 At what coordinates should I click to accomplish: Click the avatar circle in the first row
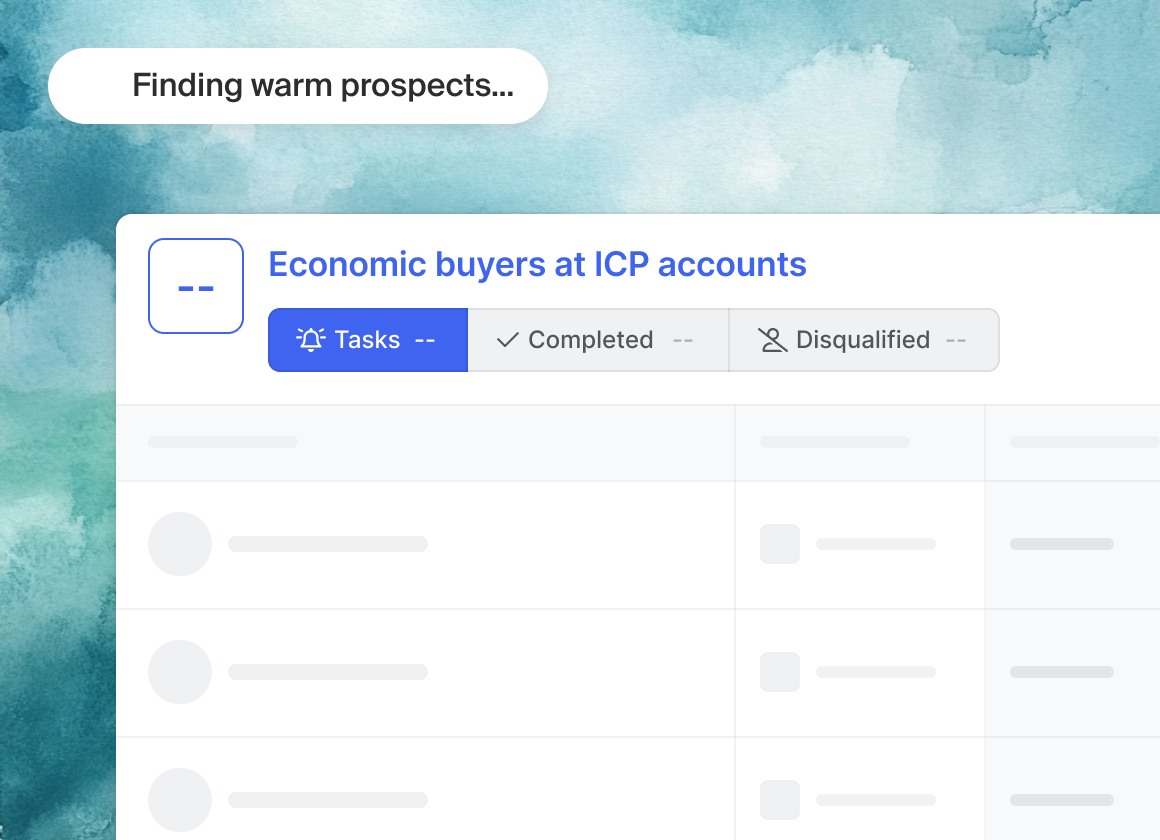point(180,544)
